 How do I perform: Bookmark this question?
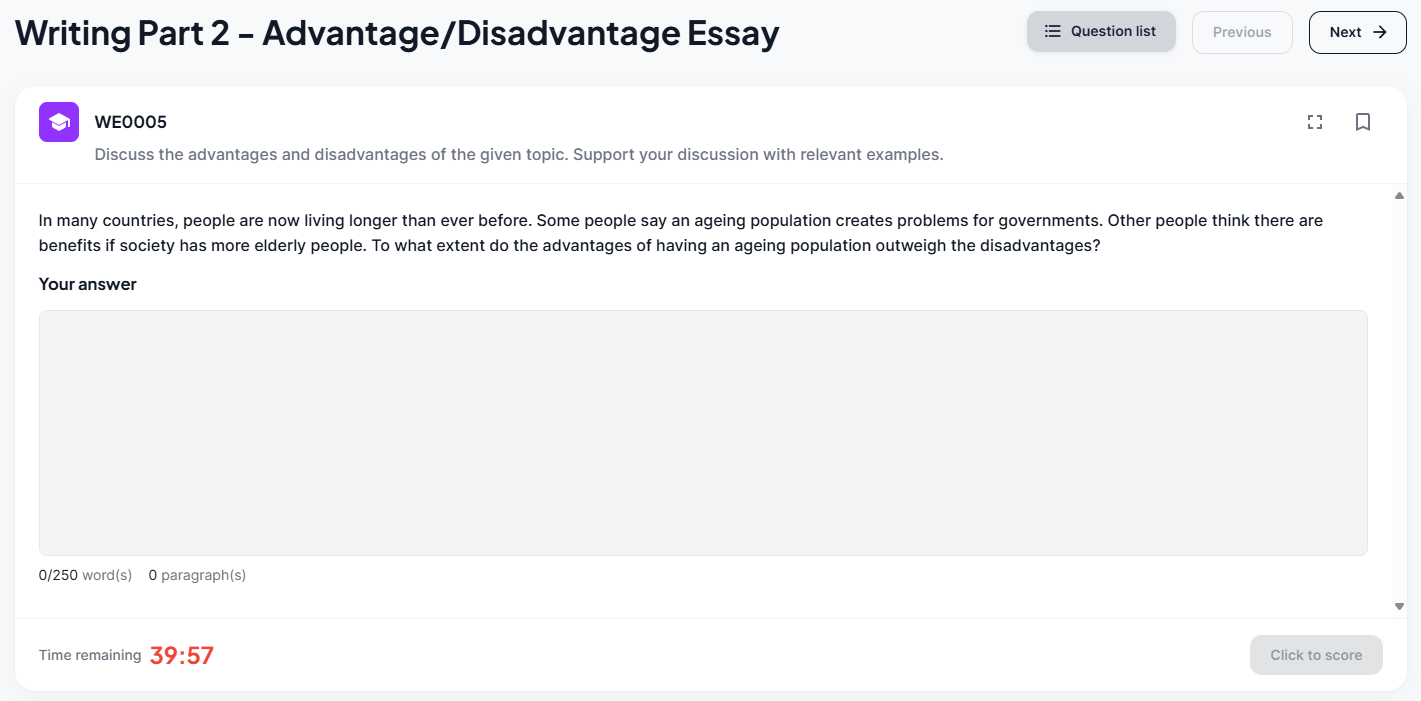(1362, 122)
